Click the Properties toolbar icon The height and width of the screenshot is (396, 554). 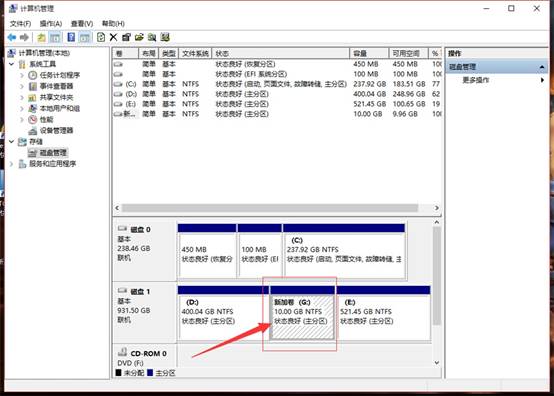coord(126,37)
